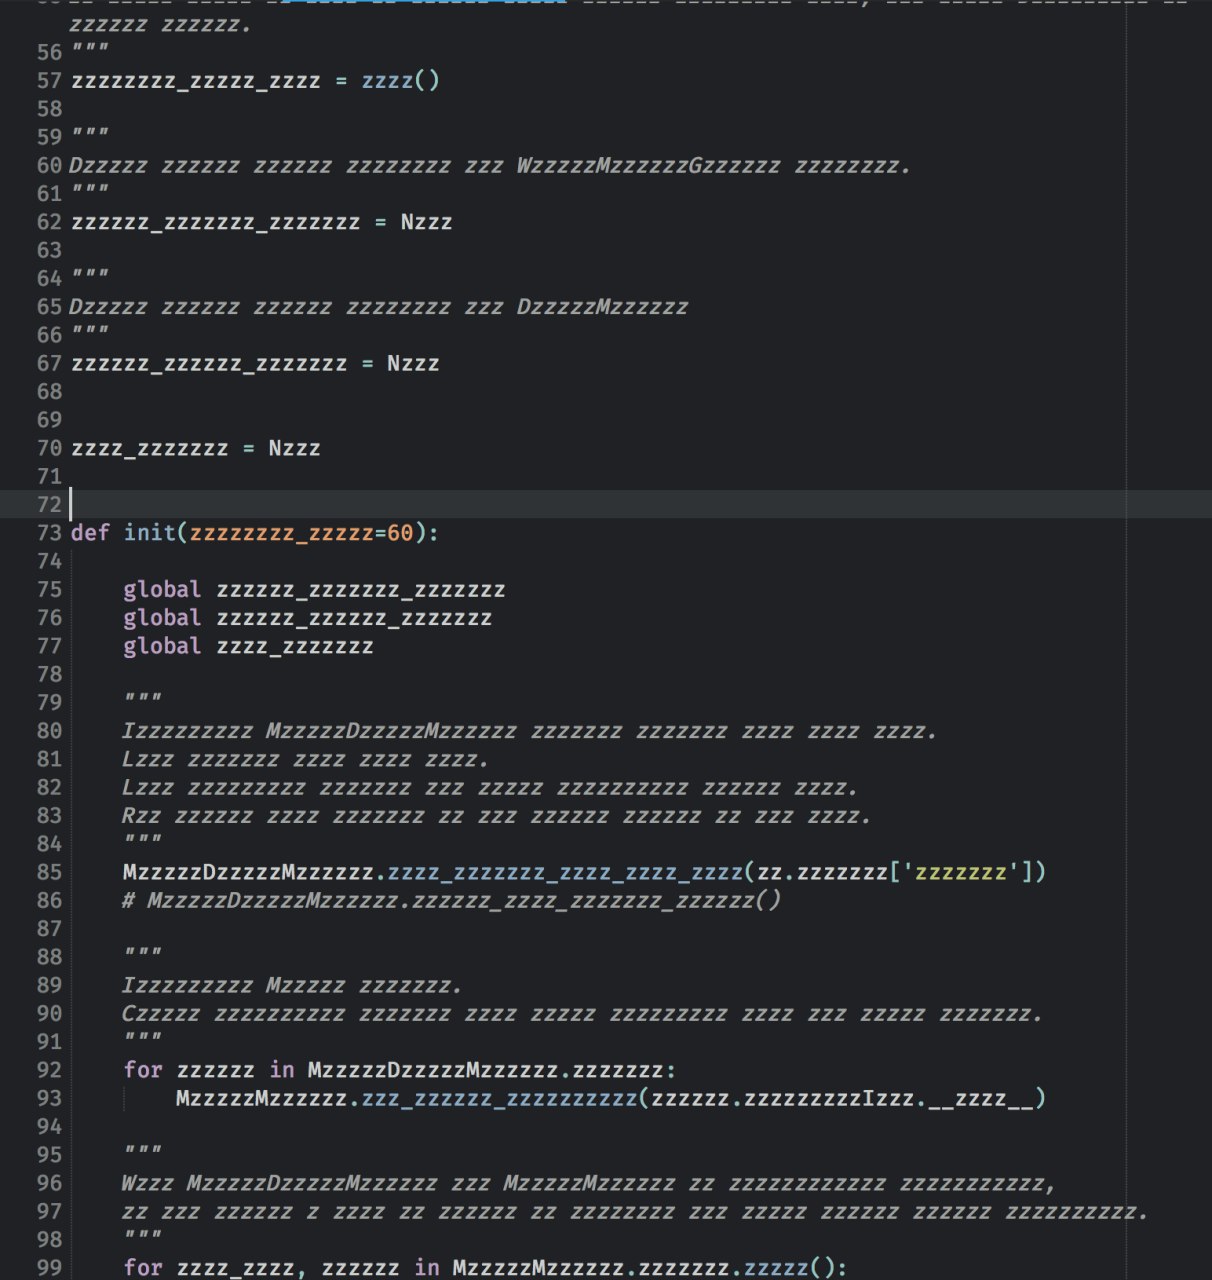Click line number 85 in the gutter
The image size is (1212, 1280).
pos(49,872)
